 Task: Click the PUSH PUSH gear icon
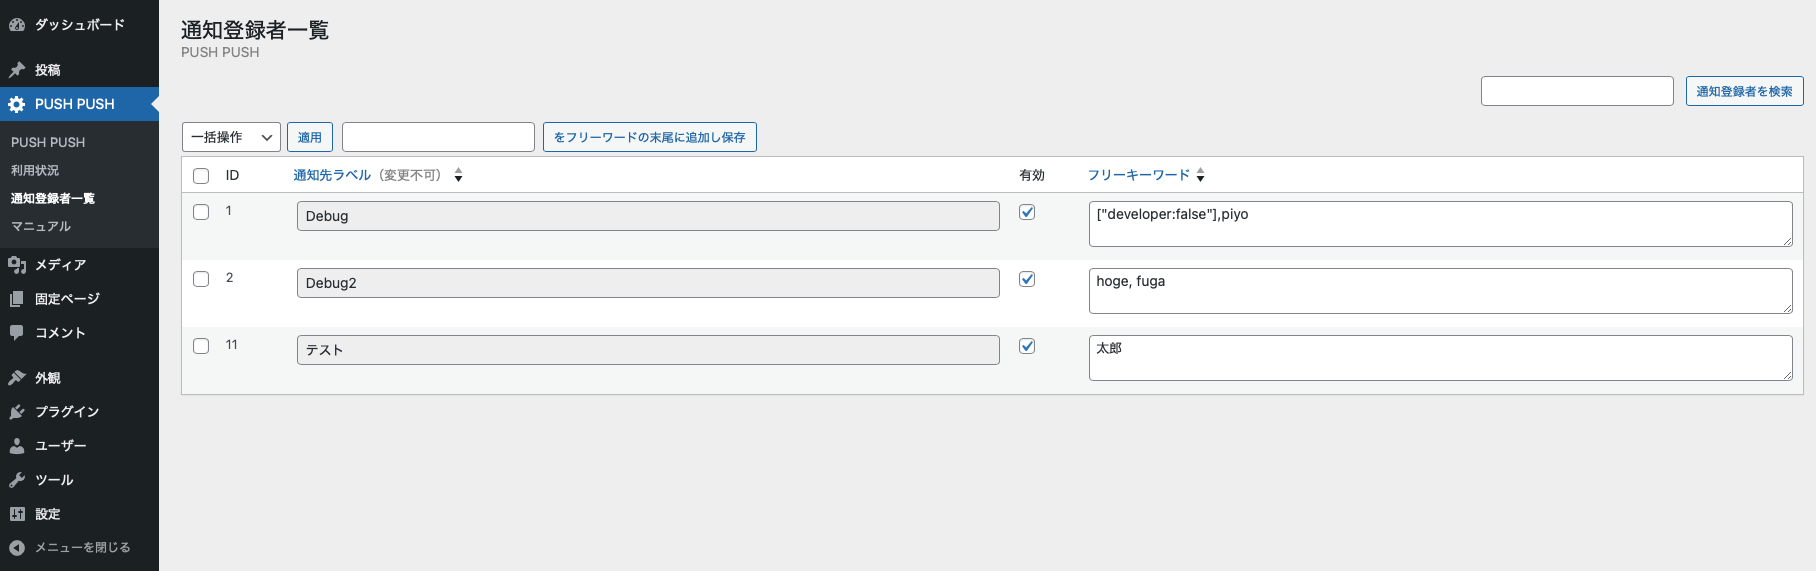[17, 104]
